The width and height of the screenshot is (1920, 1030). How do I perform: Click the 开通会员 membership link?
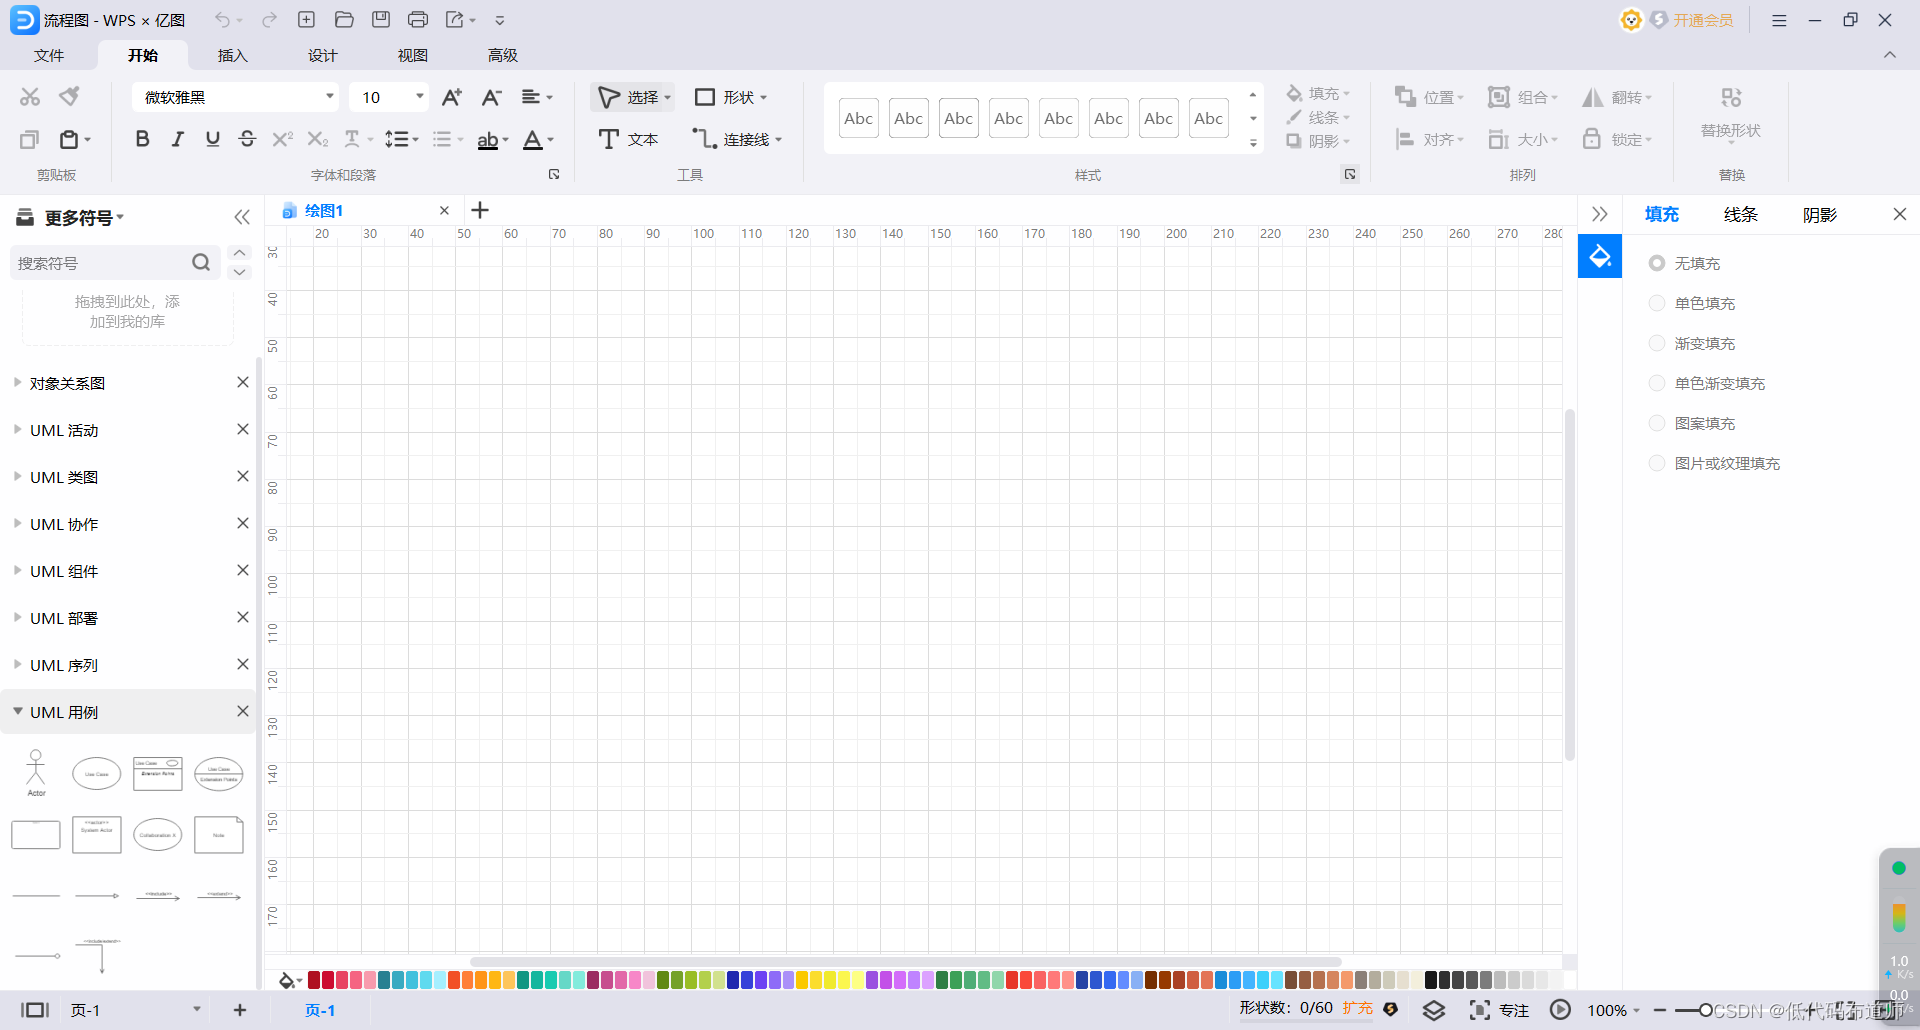tap(1703, 20)
